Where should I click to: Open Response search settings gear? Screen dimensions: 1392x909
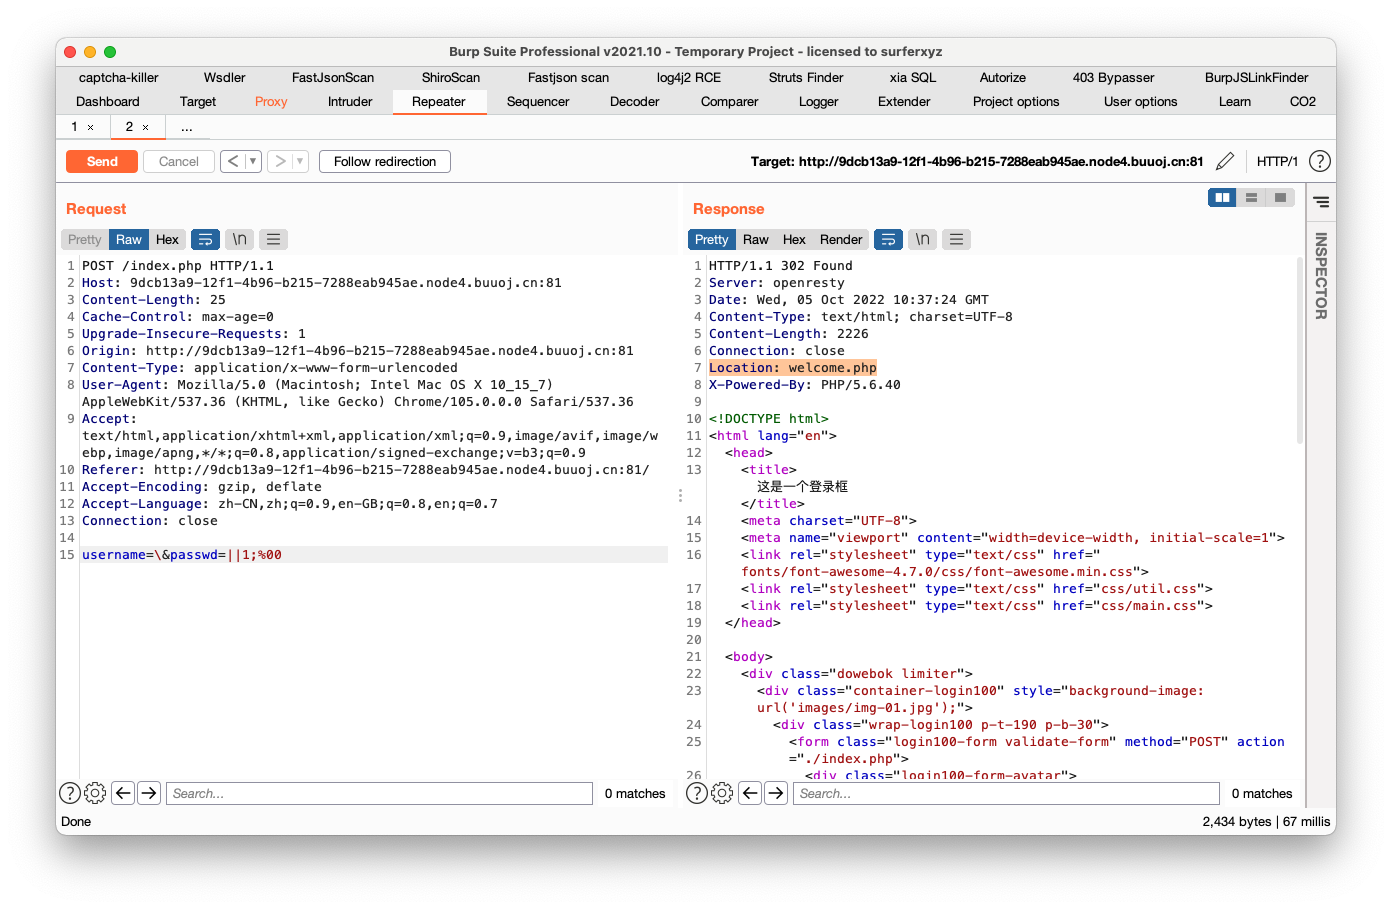click(722, 793)
